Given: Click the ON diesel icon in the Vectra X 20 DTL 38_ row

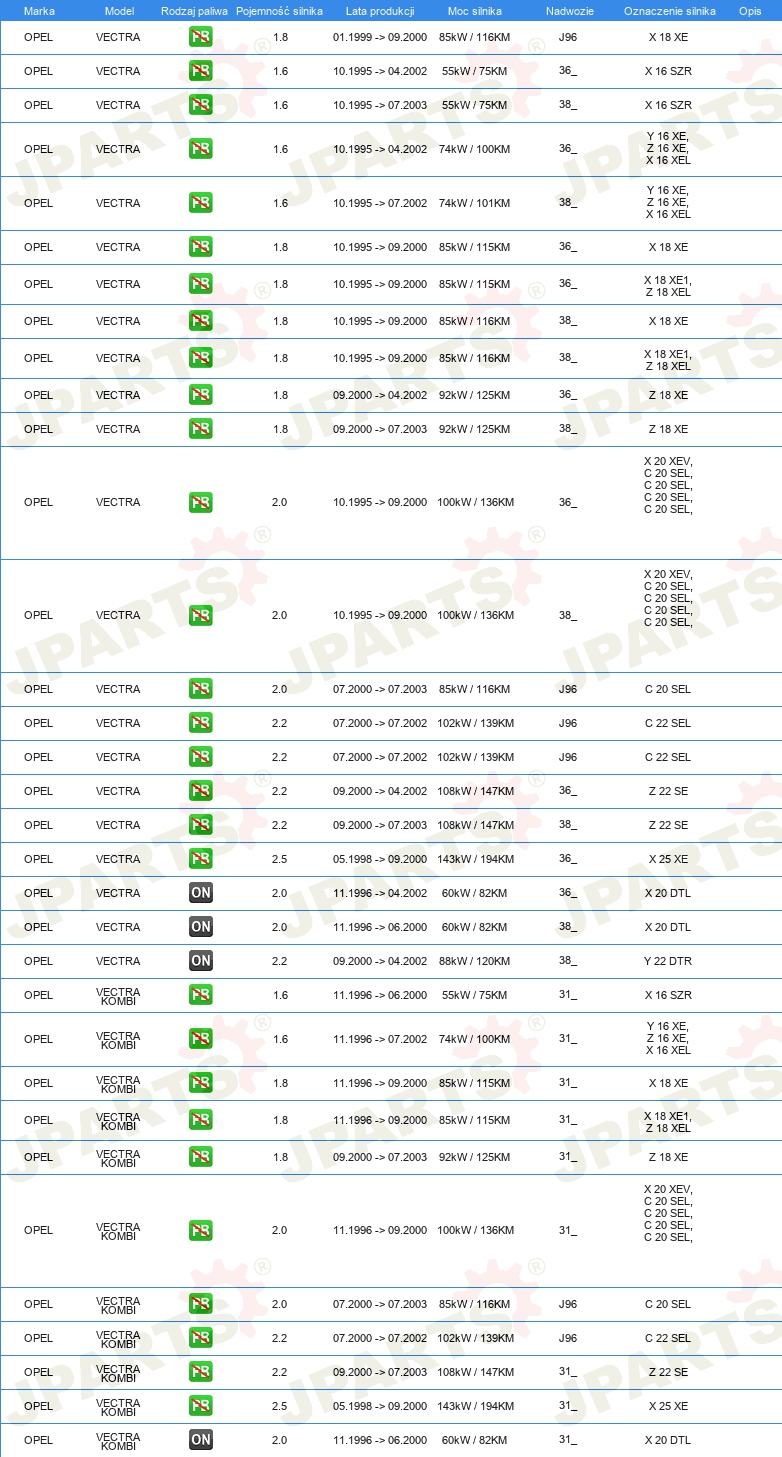Looking at the screenshot, I should pos(201,927).
